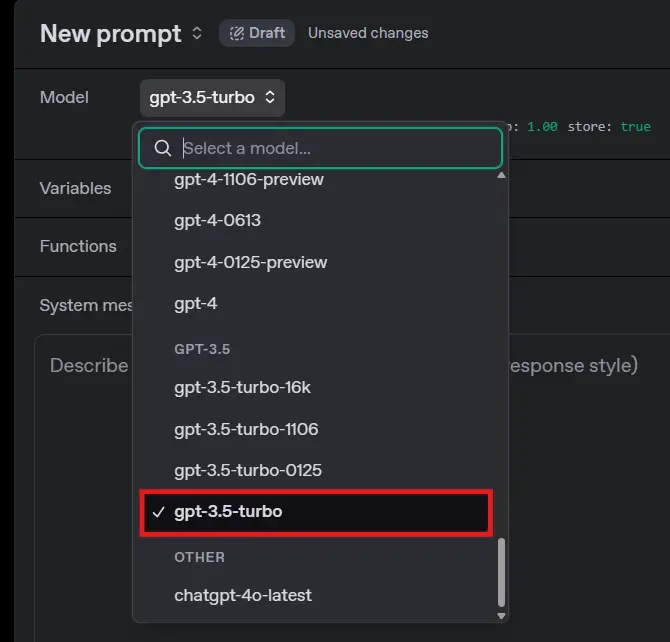Click the New prompt title
Viewport: 670px width, 642px height.
point(111,33)
